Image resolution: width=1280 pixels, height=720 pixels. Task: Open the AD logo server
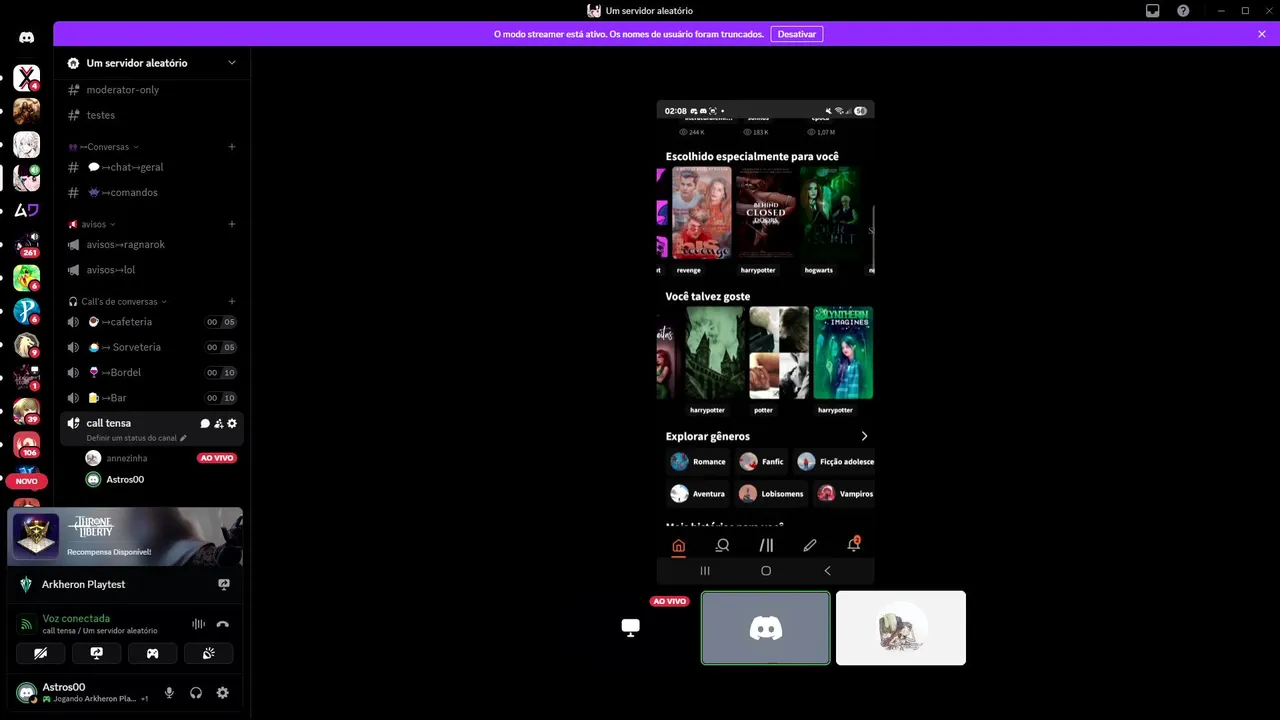27,210
